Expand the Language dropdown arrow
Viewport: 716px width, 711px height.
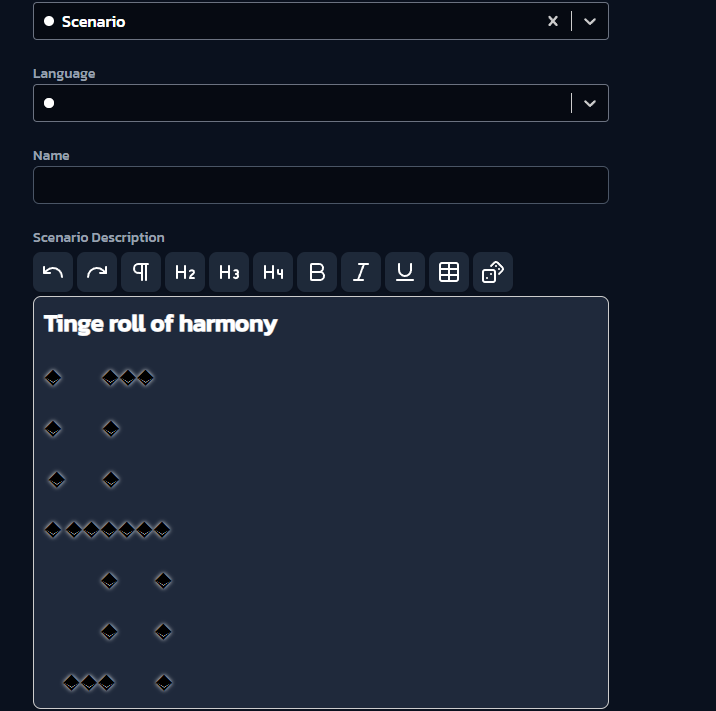click(x=590, y=103)
